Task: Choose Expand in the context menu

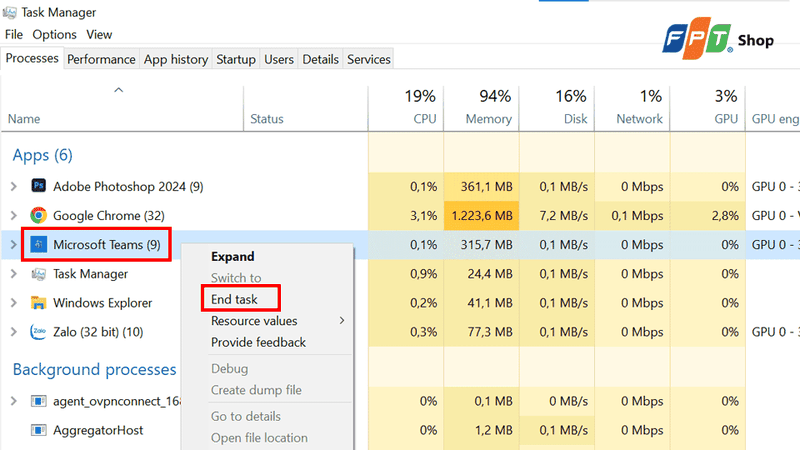Action: click(x=233, y=256)
